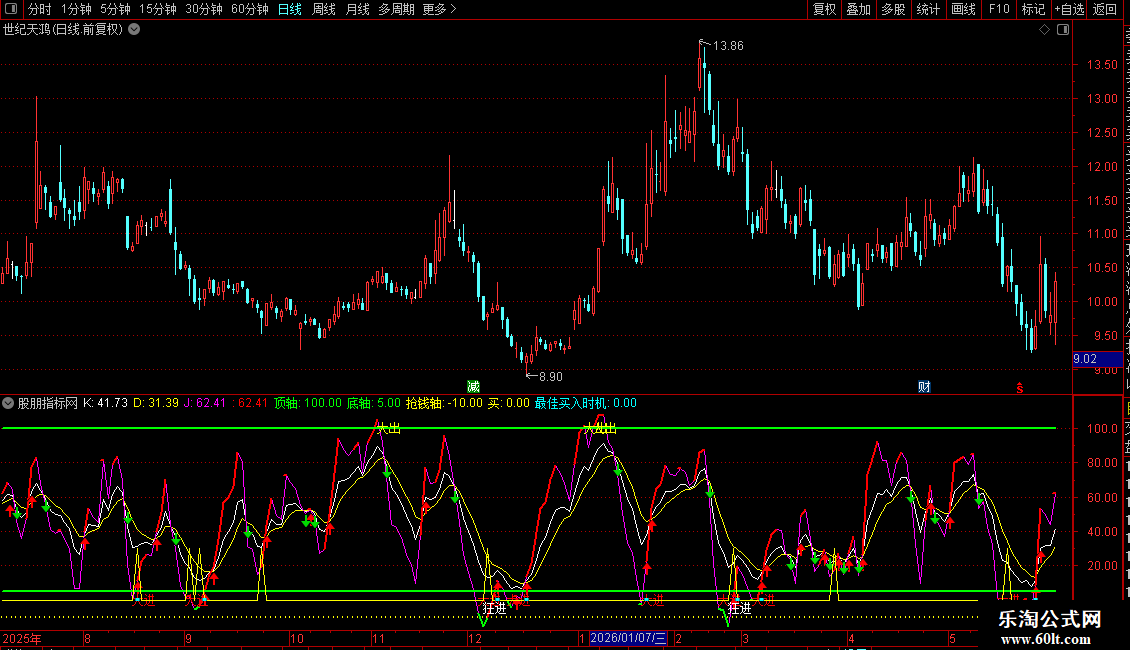The image size is (1130, 650).
Task: Select the 30分钟 period tab
Action: point(204,9)
